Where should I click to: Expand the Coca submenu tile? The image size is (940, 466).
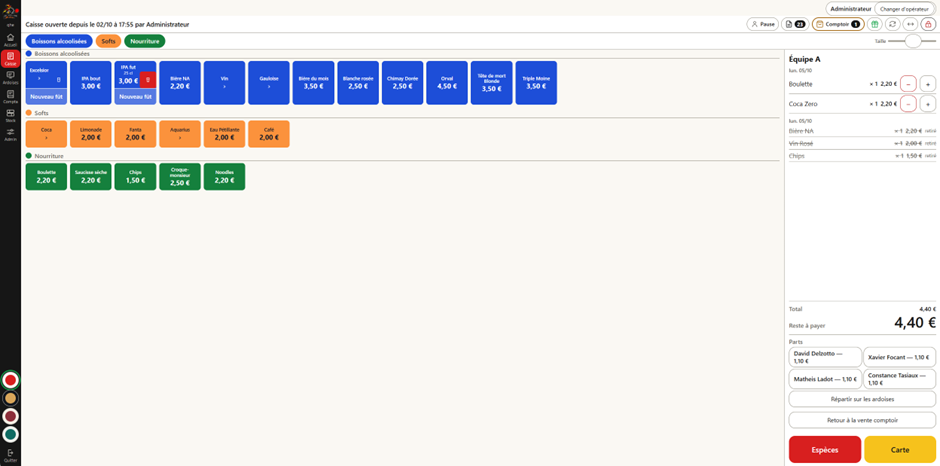click(x=46, y=134)
